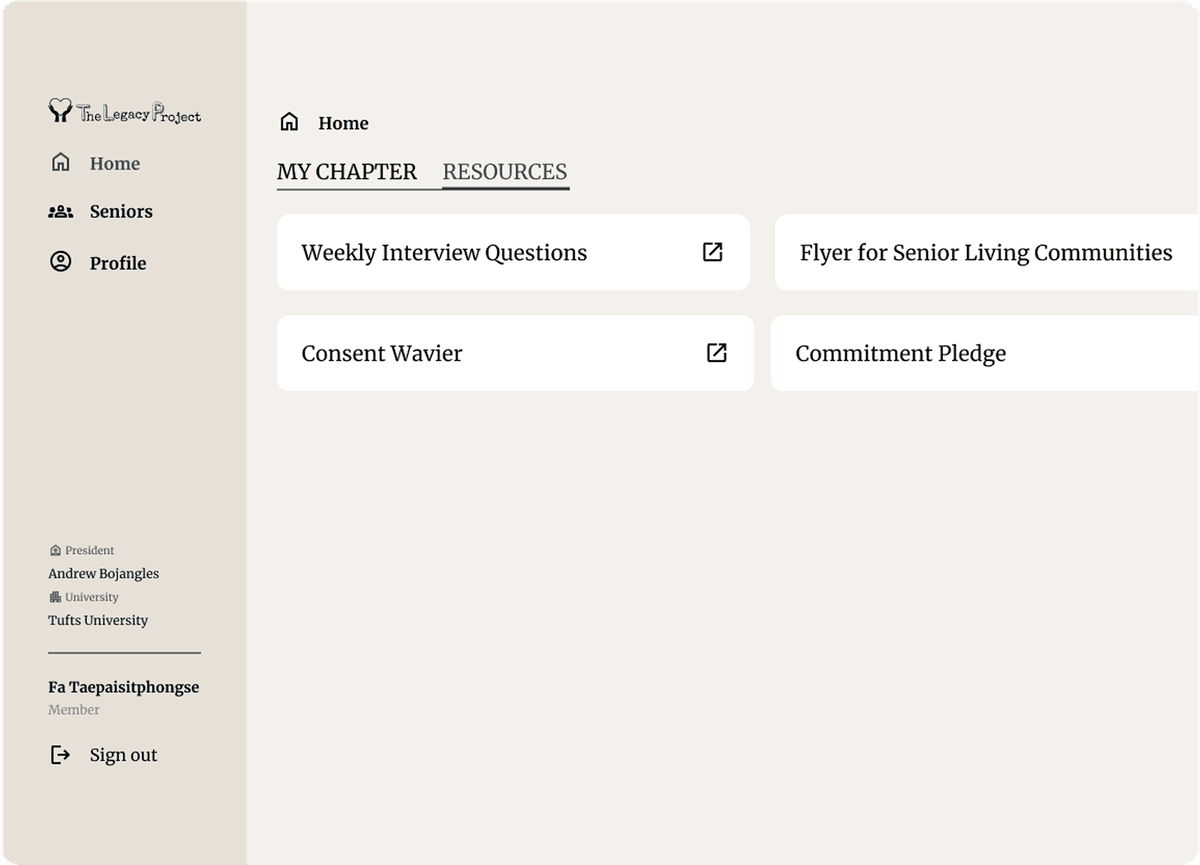The width and height of the screenshot is (1200, 865).
Task: Click the Fa Taepaisitphongse user name
Action: (x=123, y=687)
